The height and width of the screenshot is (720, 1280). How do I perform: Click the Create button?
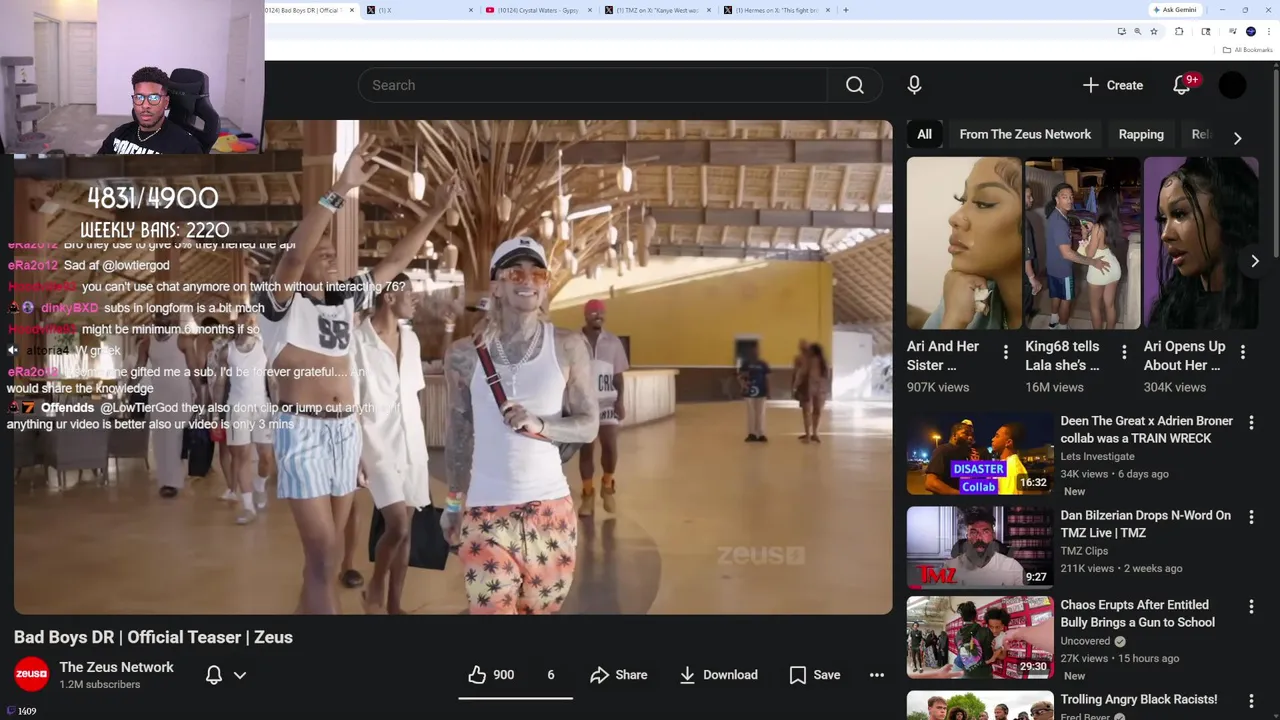coord(1112,85)
